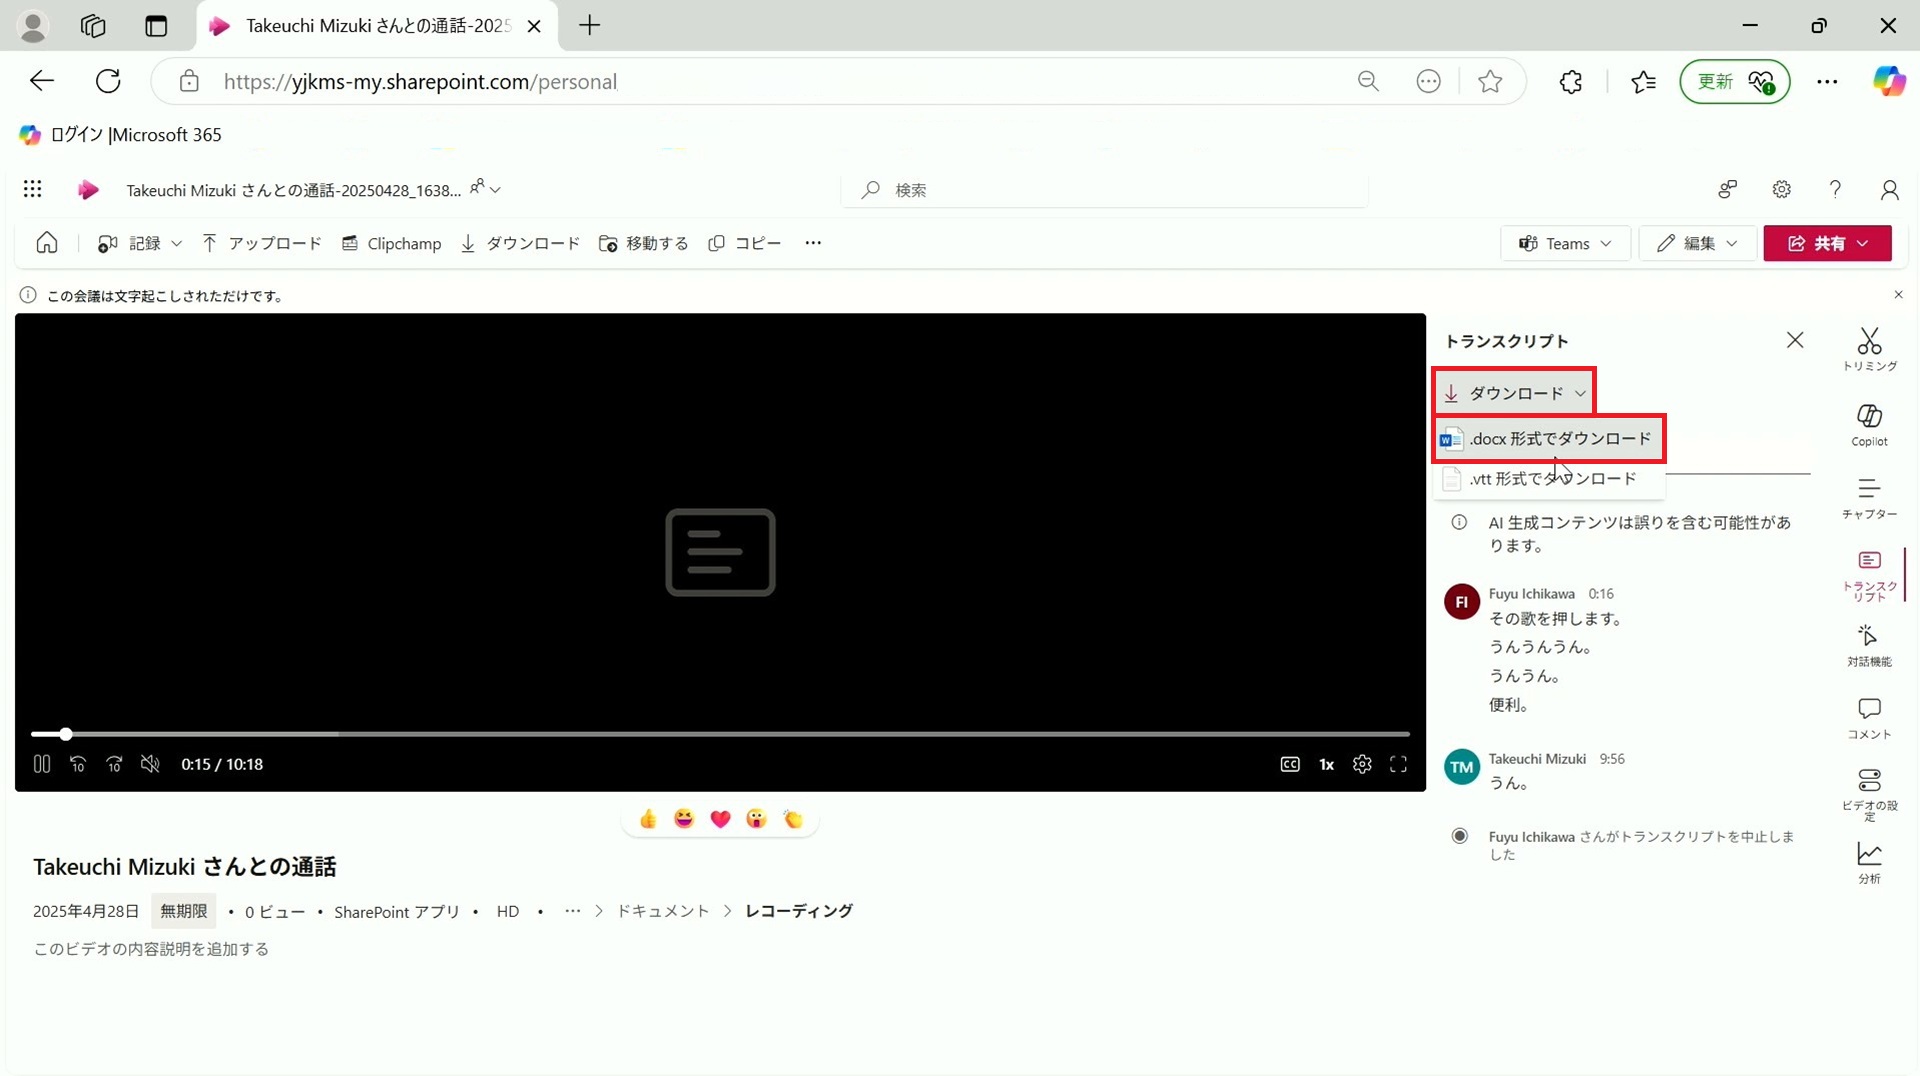Screen dimensions: 1920x1076
Task: Click Upload (アップロード) in toolbar
Action: (261, 243)
